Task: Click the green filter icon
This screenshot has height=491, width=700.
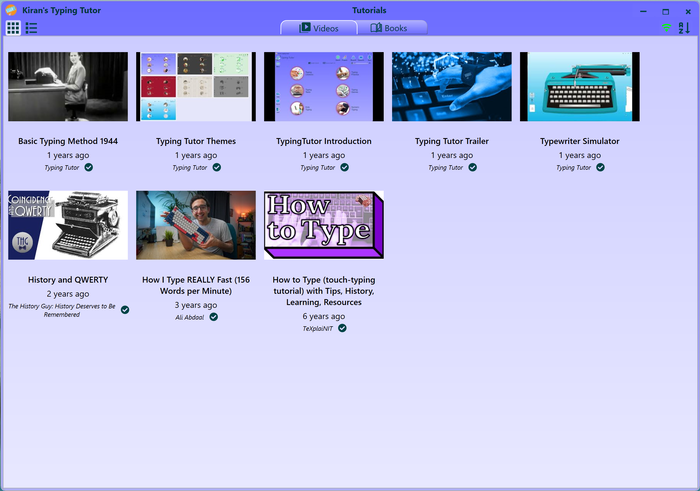Action: [x=667, y=28]
